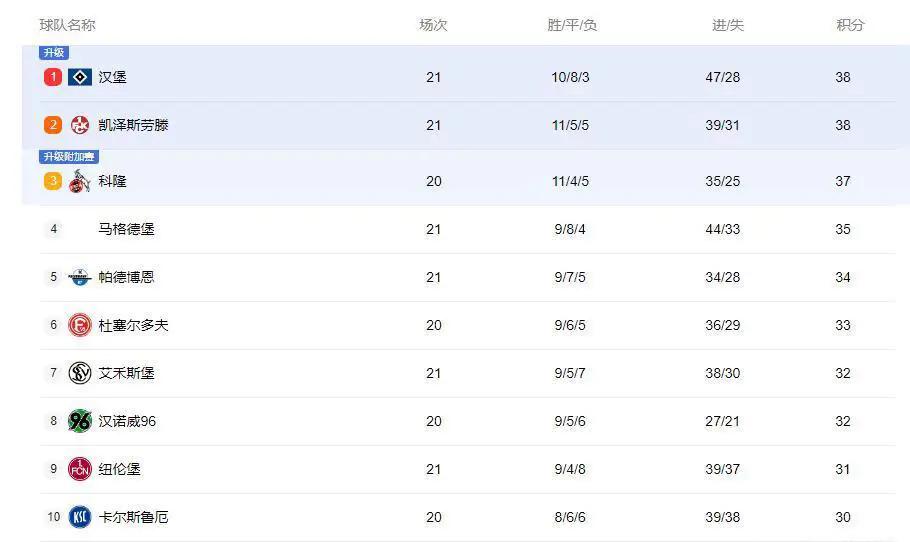Click the Köln (科隆) goat logo
Screen dimensions: 910x542
pyautogui.click(x=80, y=181)
